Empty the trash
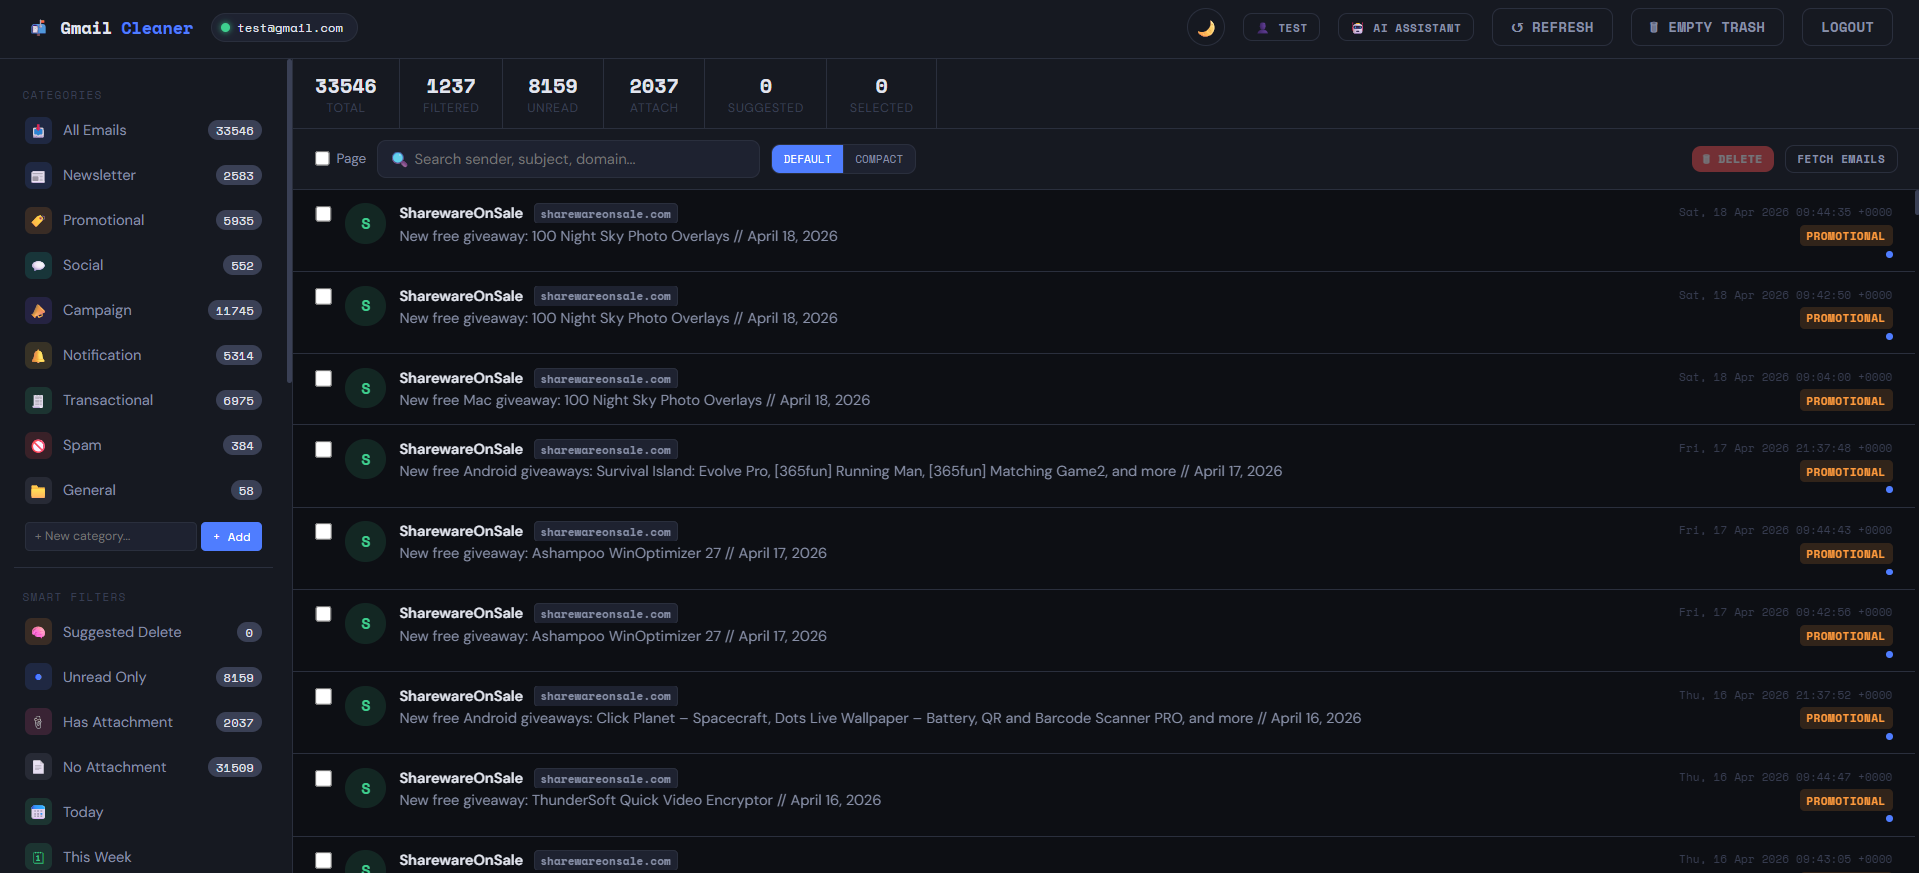 (x=1706, y=27)
